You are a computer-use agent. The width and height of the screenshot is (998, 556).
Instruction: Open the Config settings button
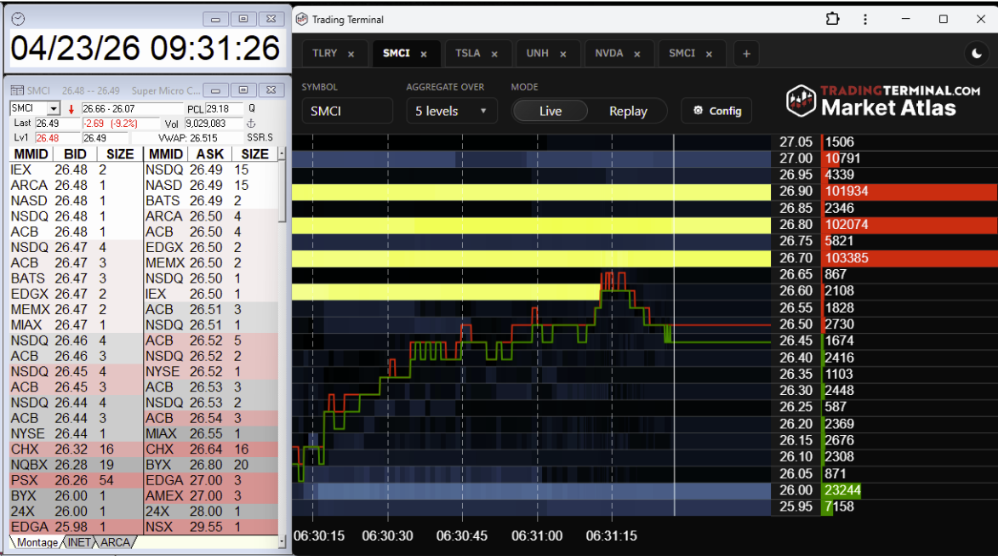[x=718, y=111]
